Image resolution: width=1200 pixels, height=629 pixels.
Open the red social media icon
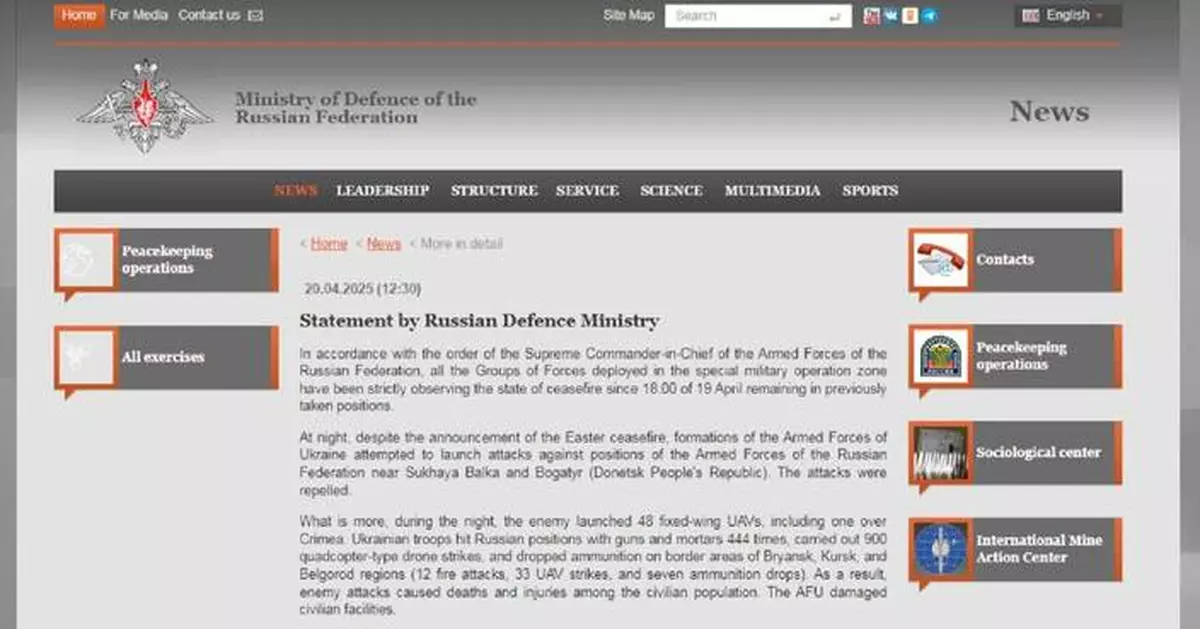(x=872, y=16)
